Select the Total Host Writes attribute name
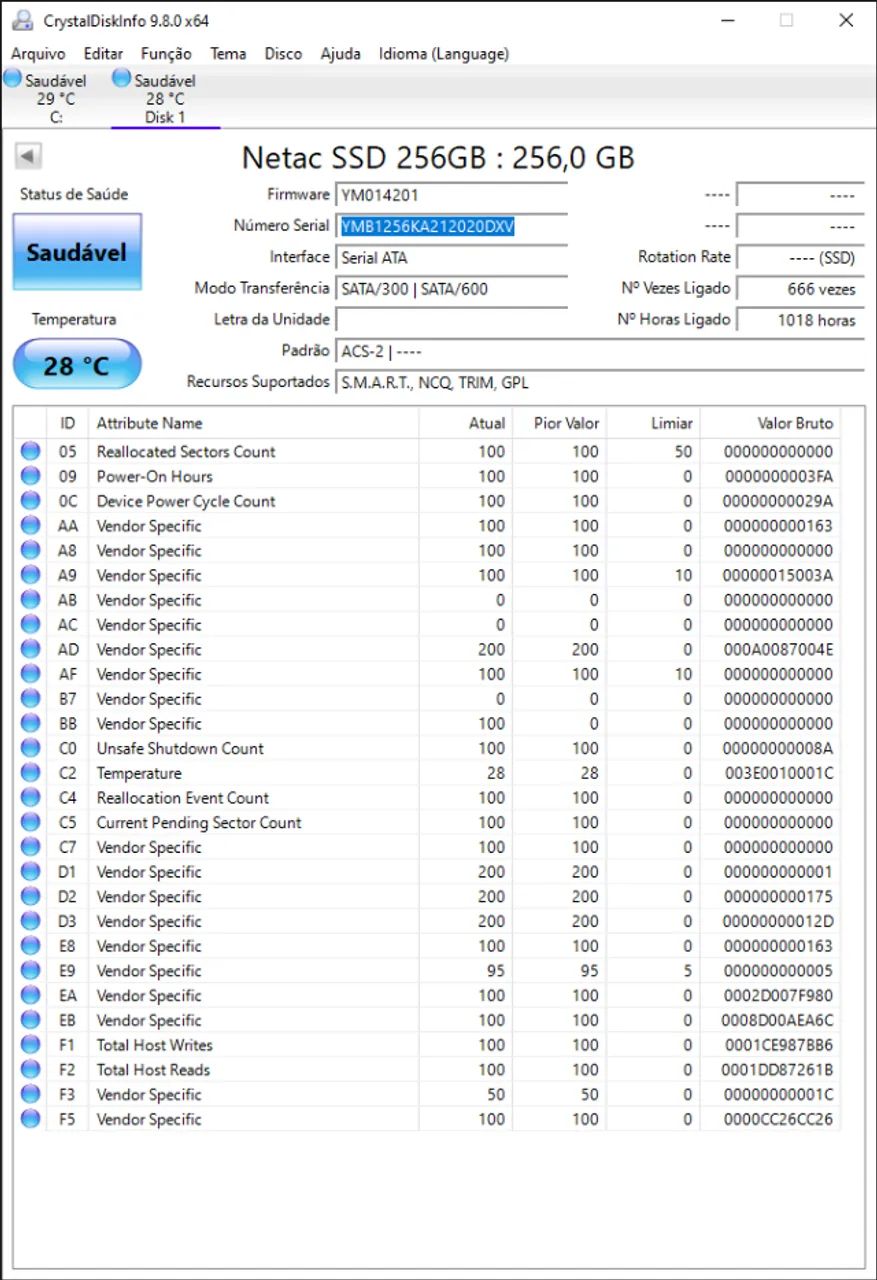The image size is (877, 1280). click(154, 1045)
